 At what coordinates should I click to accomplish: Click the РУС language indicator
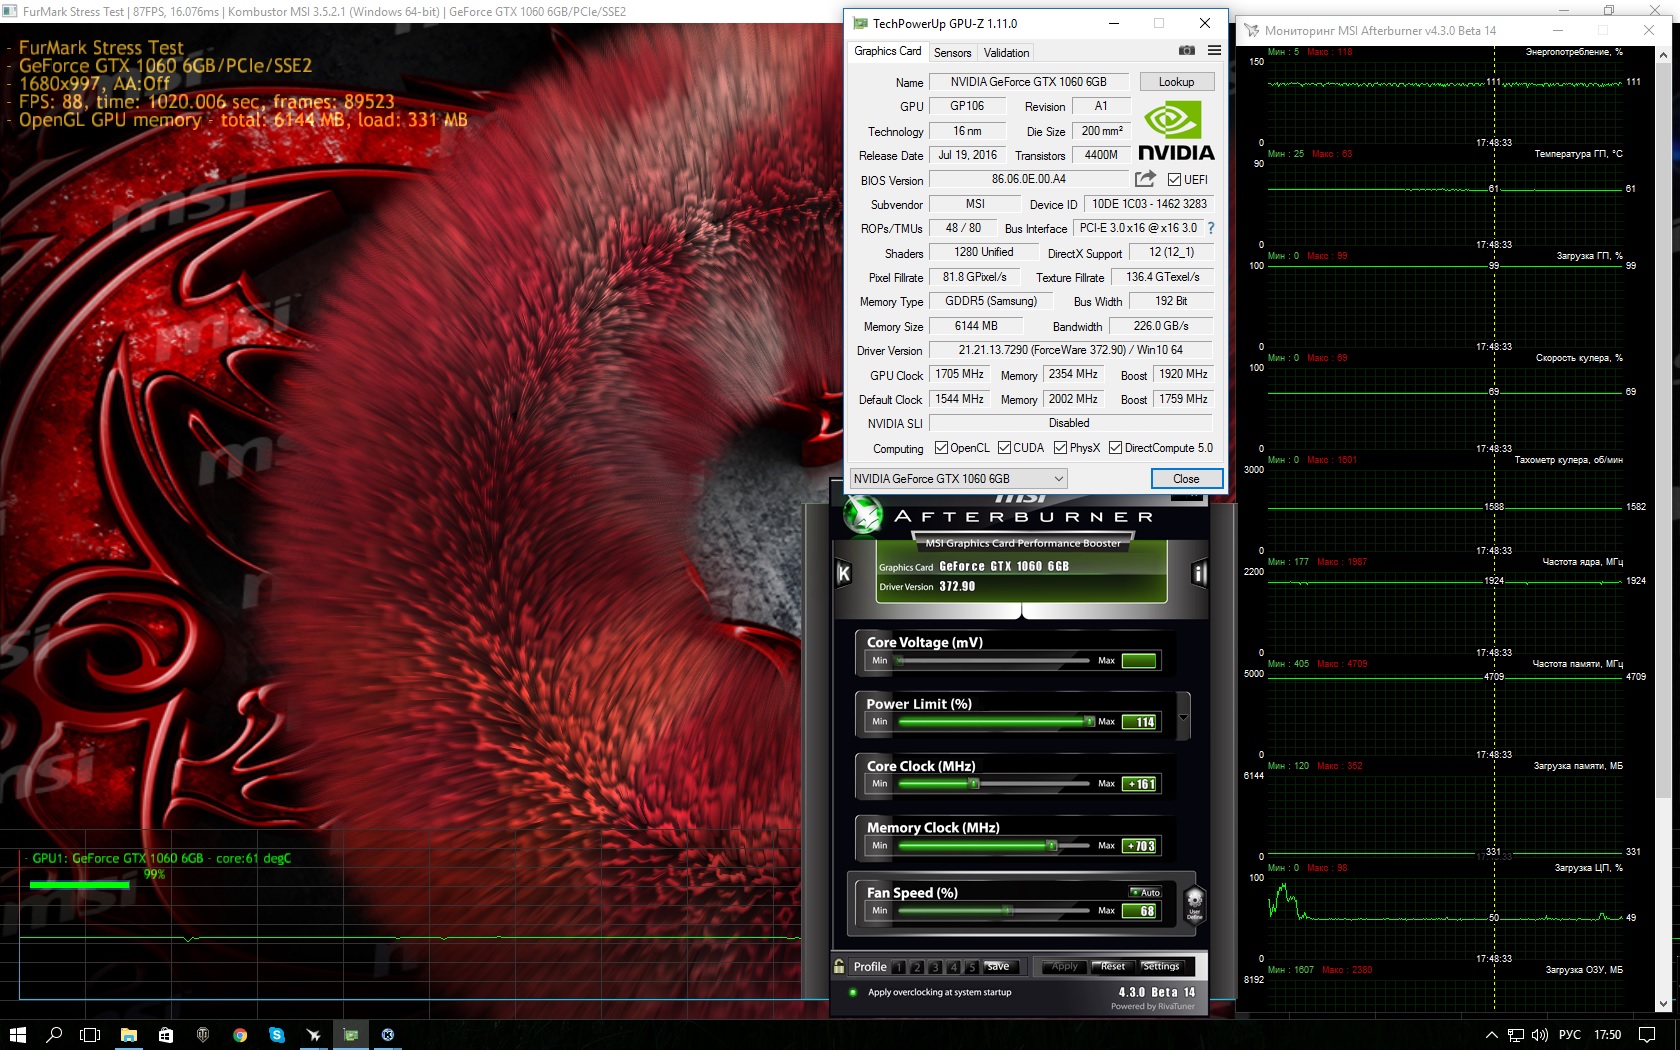(x=1570, y=1035)
